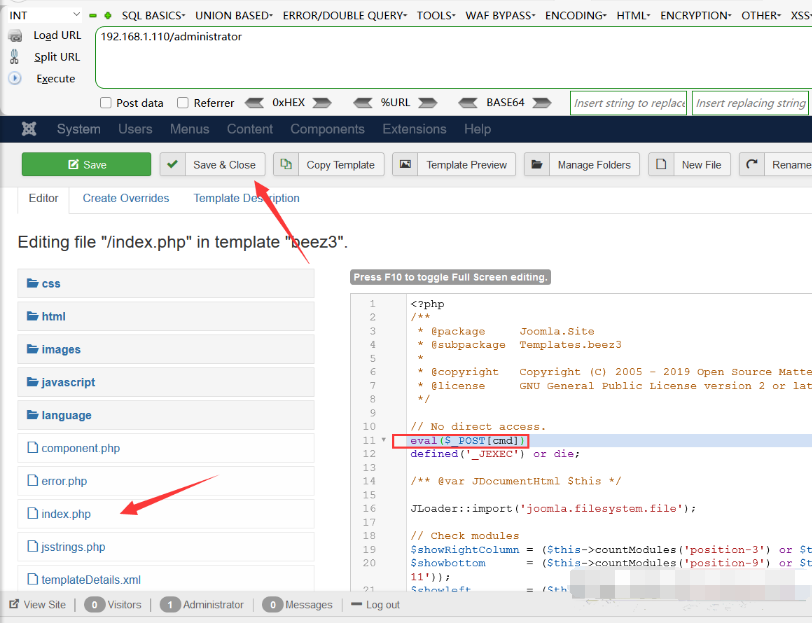Click the Insert replacing string field
The height and width of the screenshot is (623, 812).
pos(750,103)
